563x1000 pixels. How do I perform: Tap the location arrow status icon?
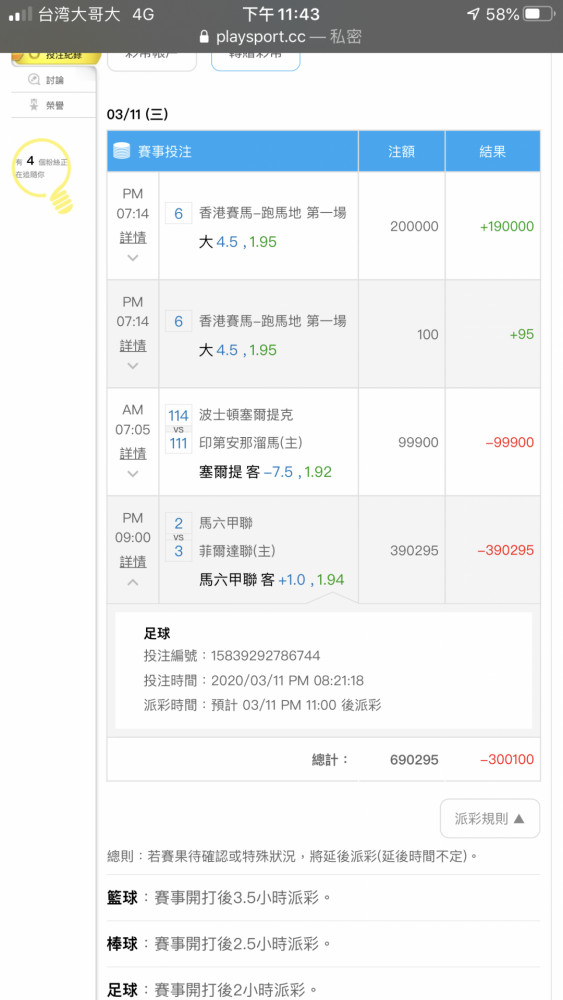(473, 14)
